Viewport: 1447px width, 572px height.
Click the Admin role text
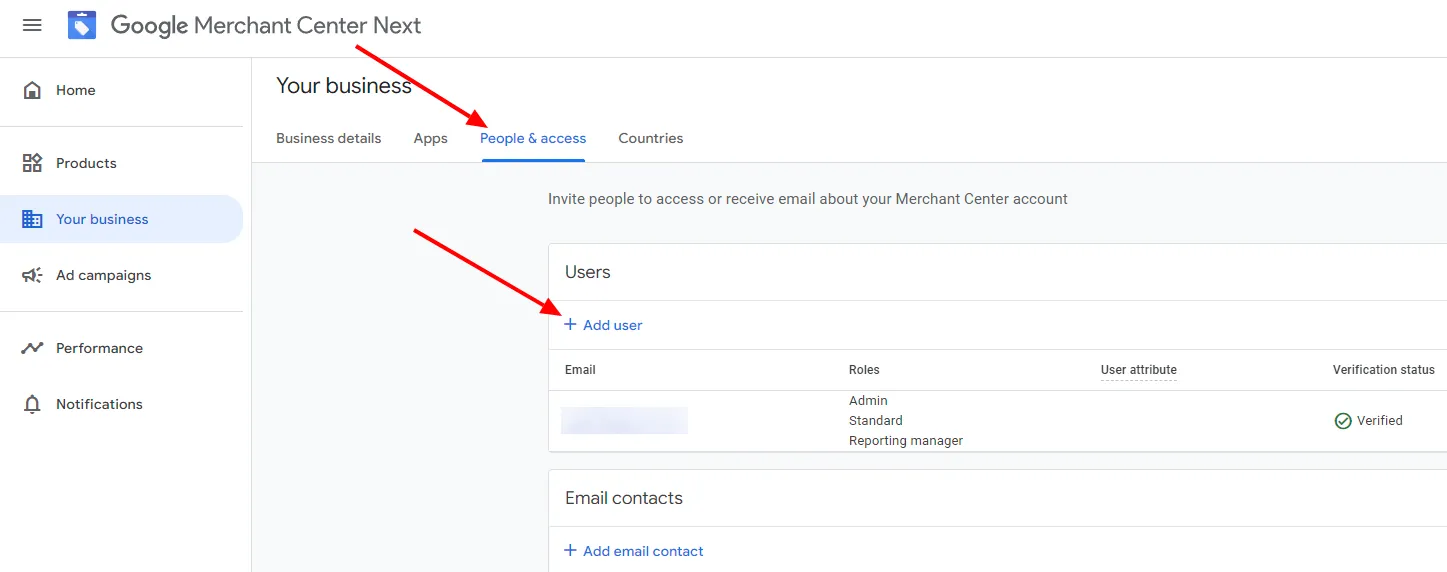(868, 401)
